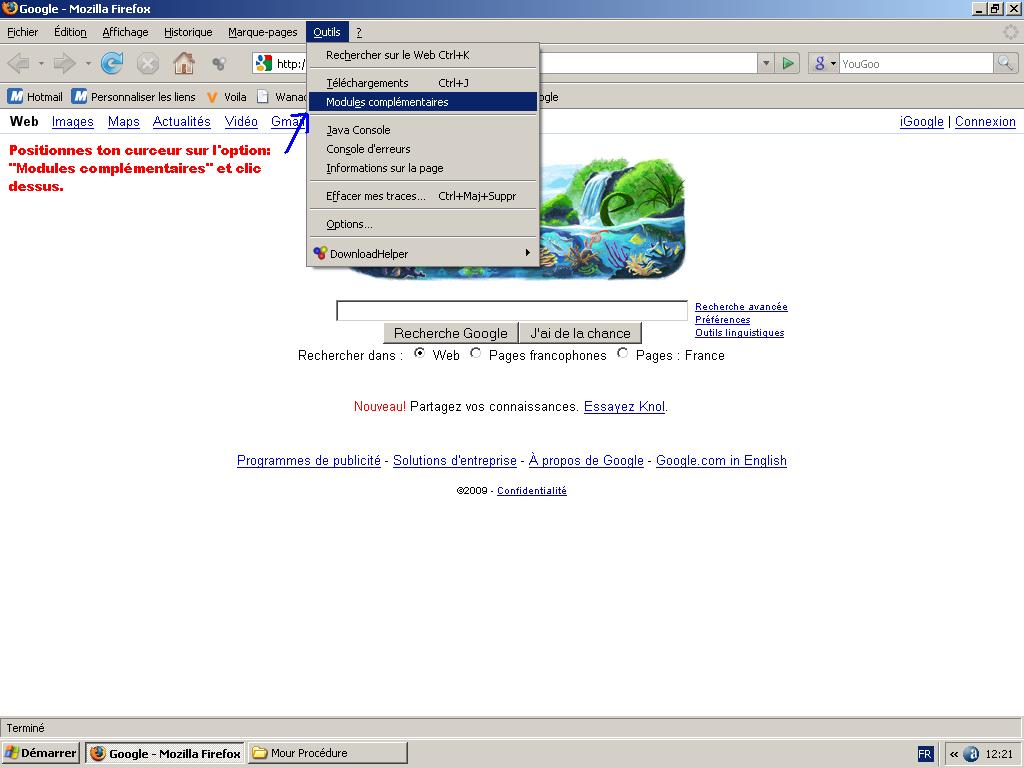Open the Recherche avancée link
Viewport: 1024px width, 768px height.
click(741, 307)
